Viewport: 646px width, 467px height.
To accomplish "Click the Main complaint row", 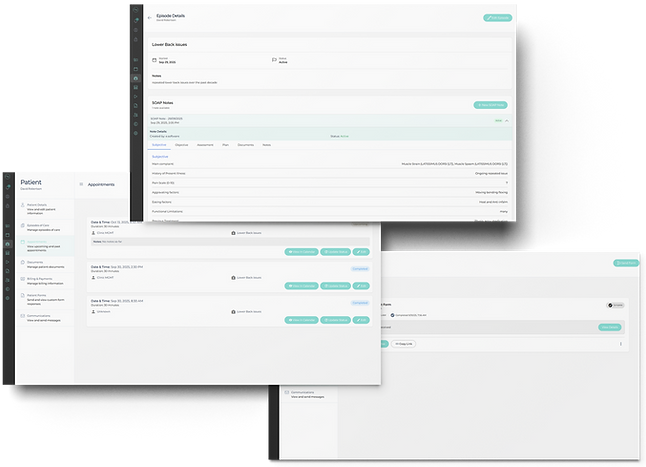I will coord(330,164).
